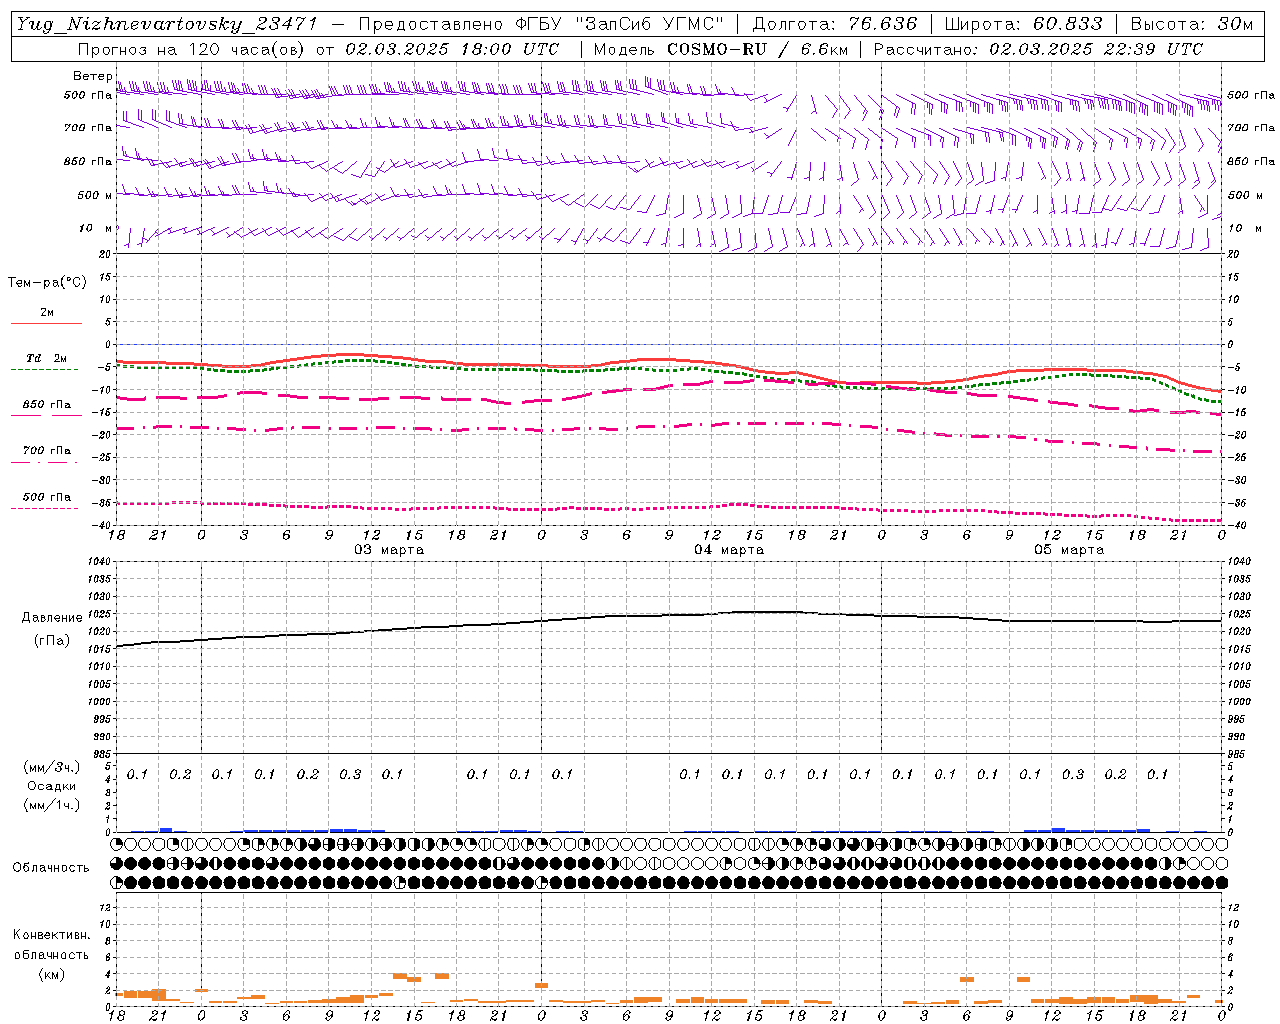Click the station title Yug_Nizhnevartovsky_23471
This screenshot has width=1280, height=1024.
168,24
